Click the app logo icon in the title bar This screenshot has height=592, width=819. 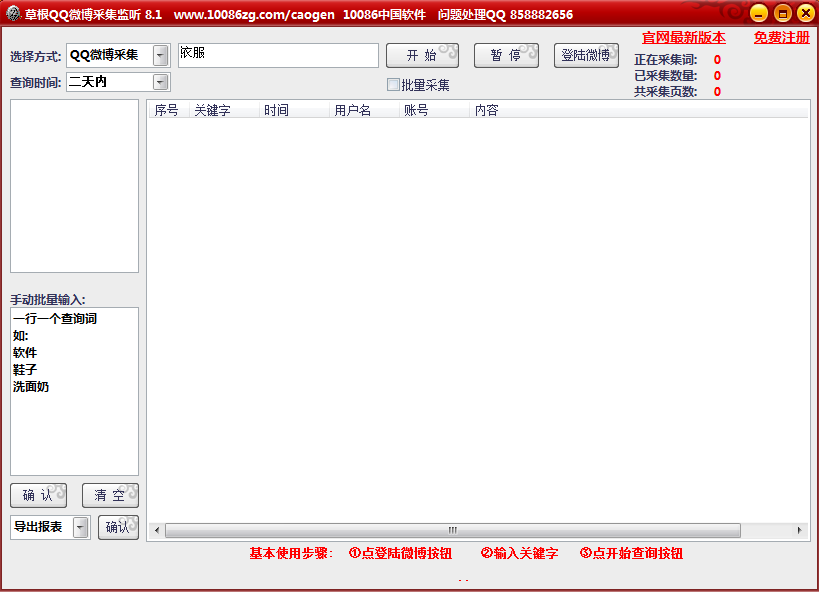click(14, 14)
